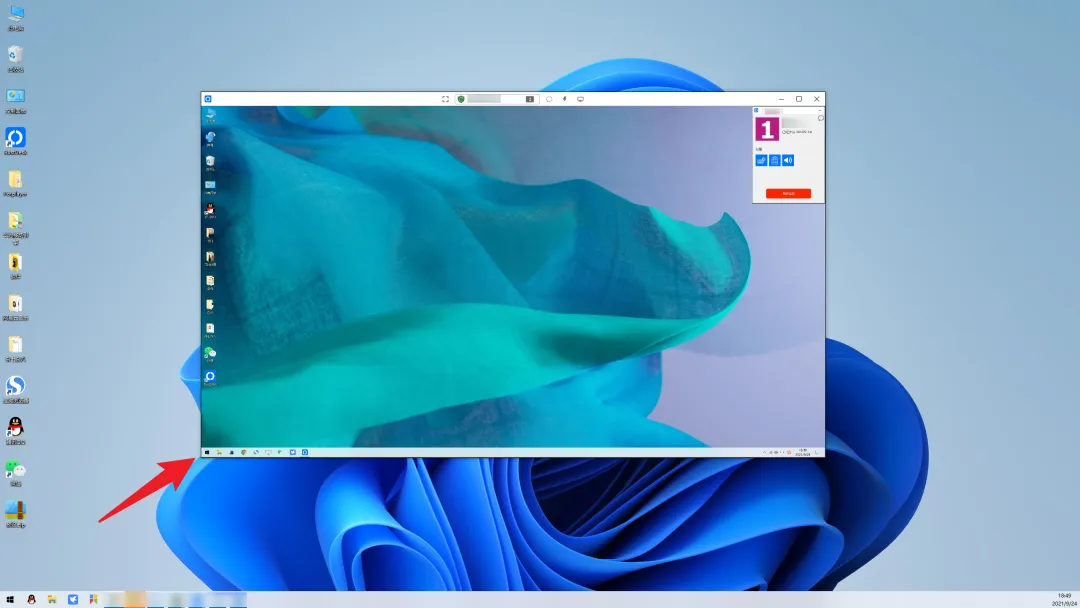Toggle the blue keyboard control permission icon

(761, 160)
